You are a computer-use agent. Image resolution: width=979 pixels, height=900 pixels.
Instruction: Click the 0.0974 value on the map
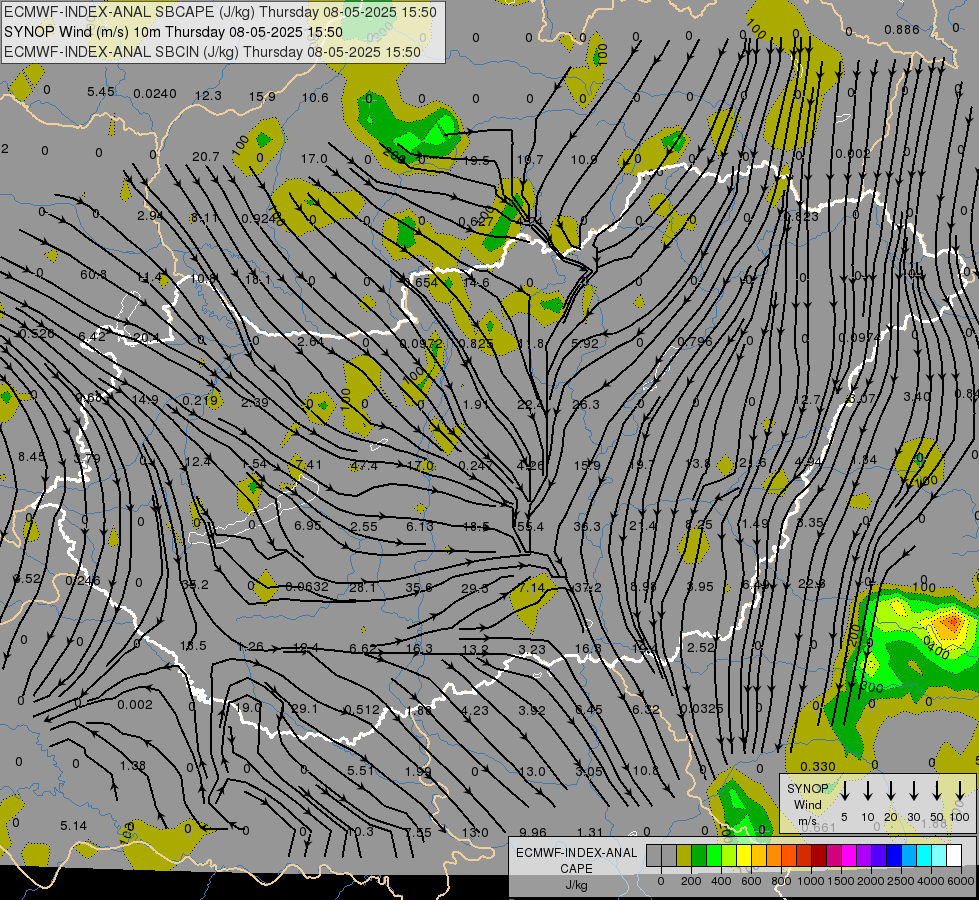click(x=859, y=337)
